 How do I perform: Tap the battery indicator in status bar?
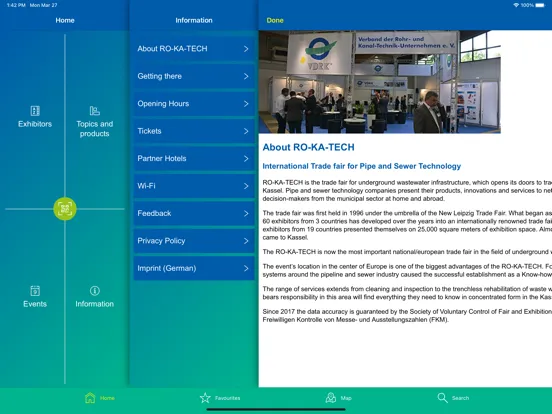coord(540,5)
